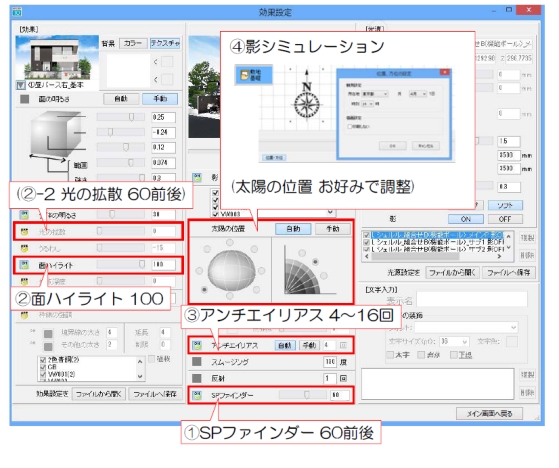Save effect settings with ファイルへ保存

155,394
